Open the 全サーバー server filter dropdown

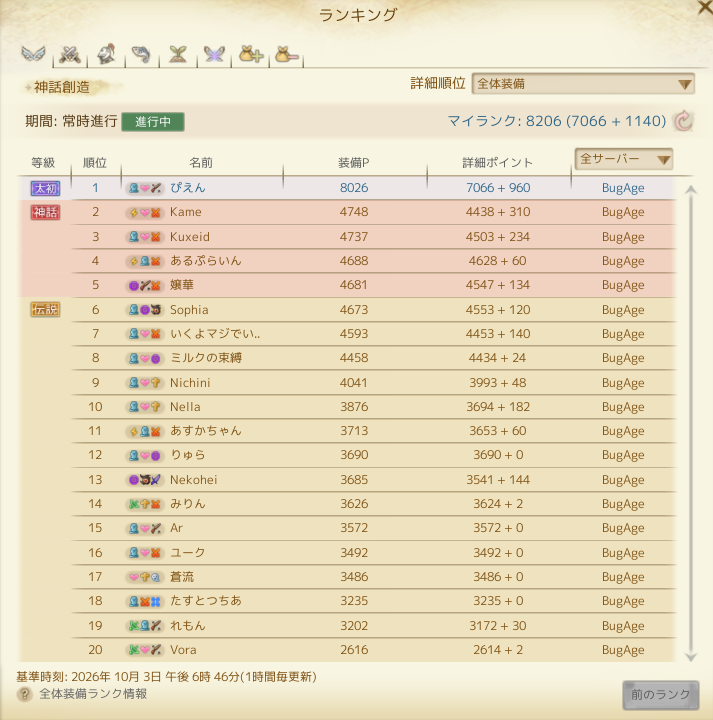[x=623, y=159]
